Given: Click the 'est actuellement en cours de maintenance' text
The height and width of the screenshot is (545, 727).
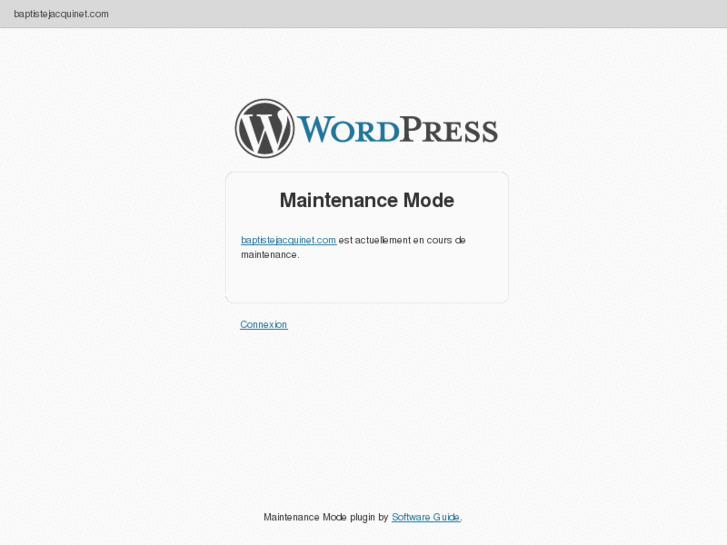Looking at the screenshot, I should coord(353,247).
